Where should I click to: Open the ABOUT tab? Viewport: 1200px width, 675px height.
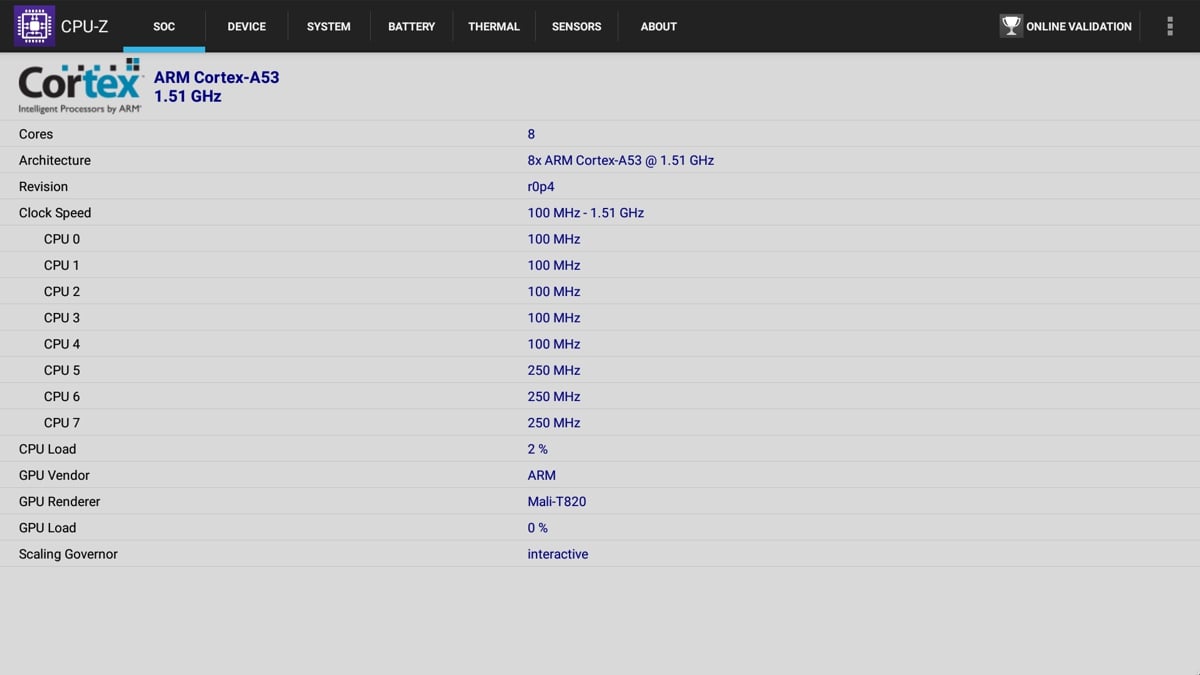[658, 27]
